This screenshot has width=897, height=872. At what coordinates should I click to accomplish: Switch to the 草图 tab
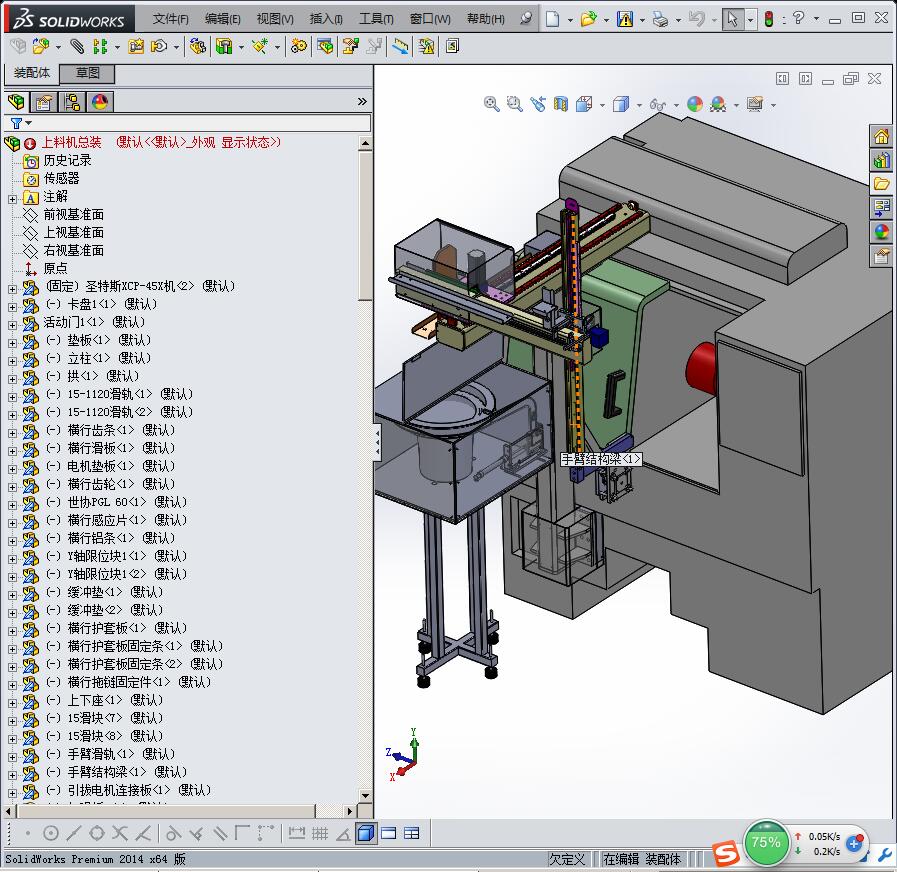(87, 73)
